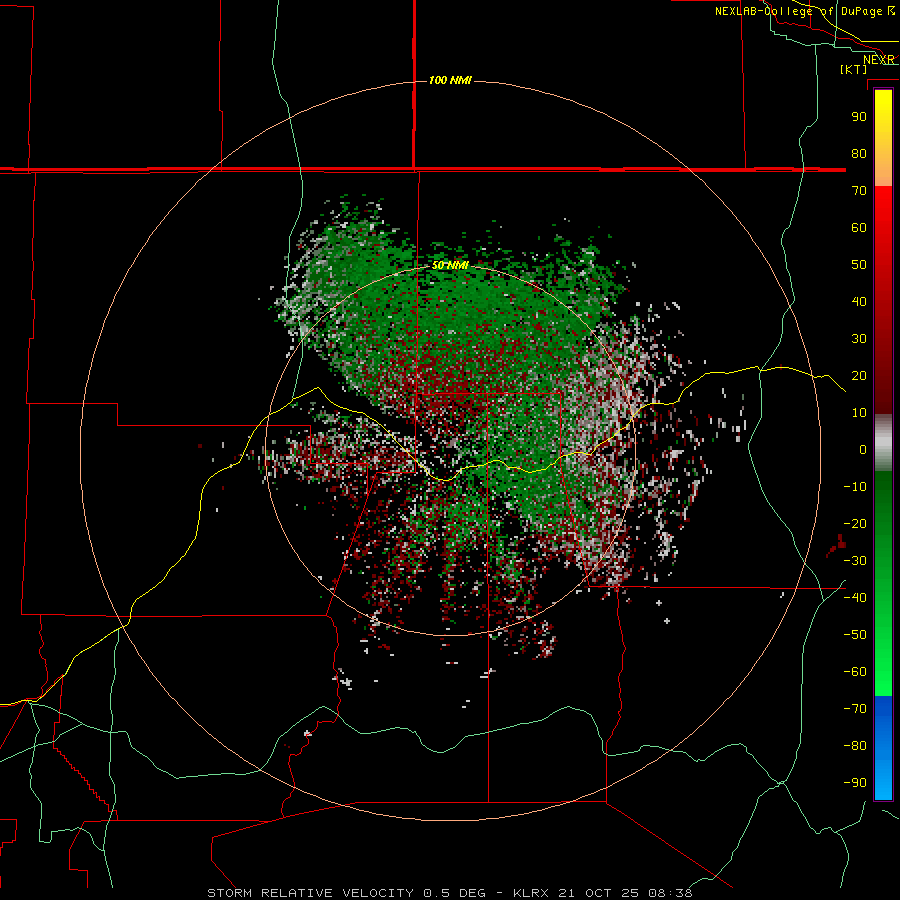Click the NEXR label above the color scale
This screenshot has width=900, height=900.
(x=879, y=60)
